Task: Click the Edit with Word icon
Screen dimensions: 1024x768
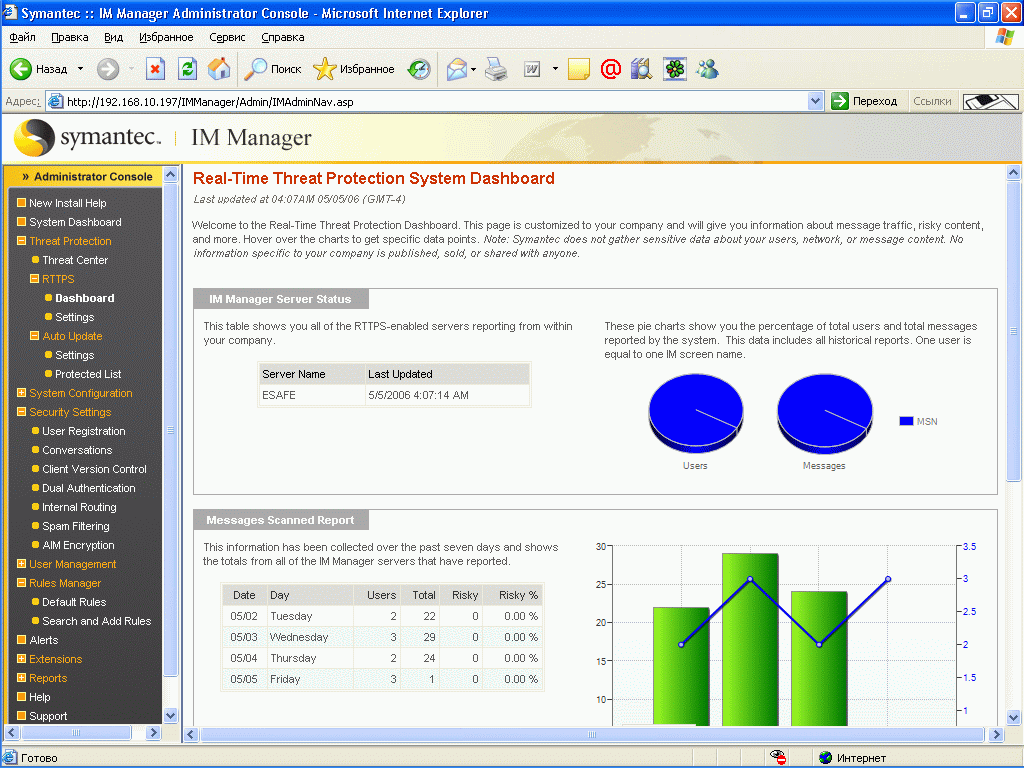Action: coord(532,69)
